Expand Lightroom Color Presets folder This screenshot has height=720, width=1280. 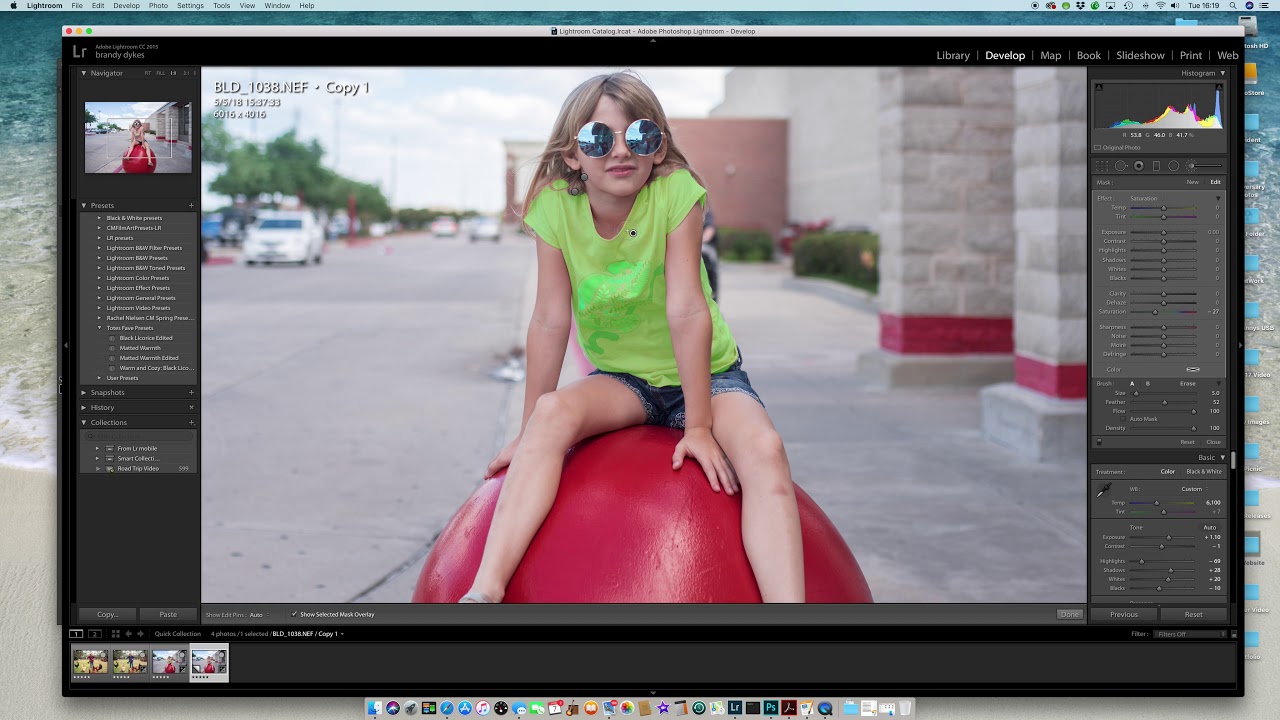tap(98, 278)
